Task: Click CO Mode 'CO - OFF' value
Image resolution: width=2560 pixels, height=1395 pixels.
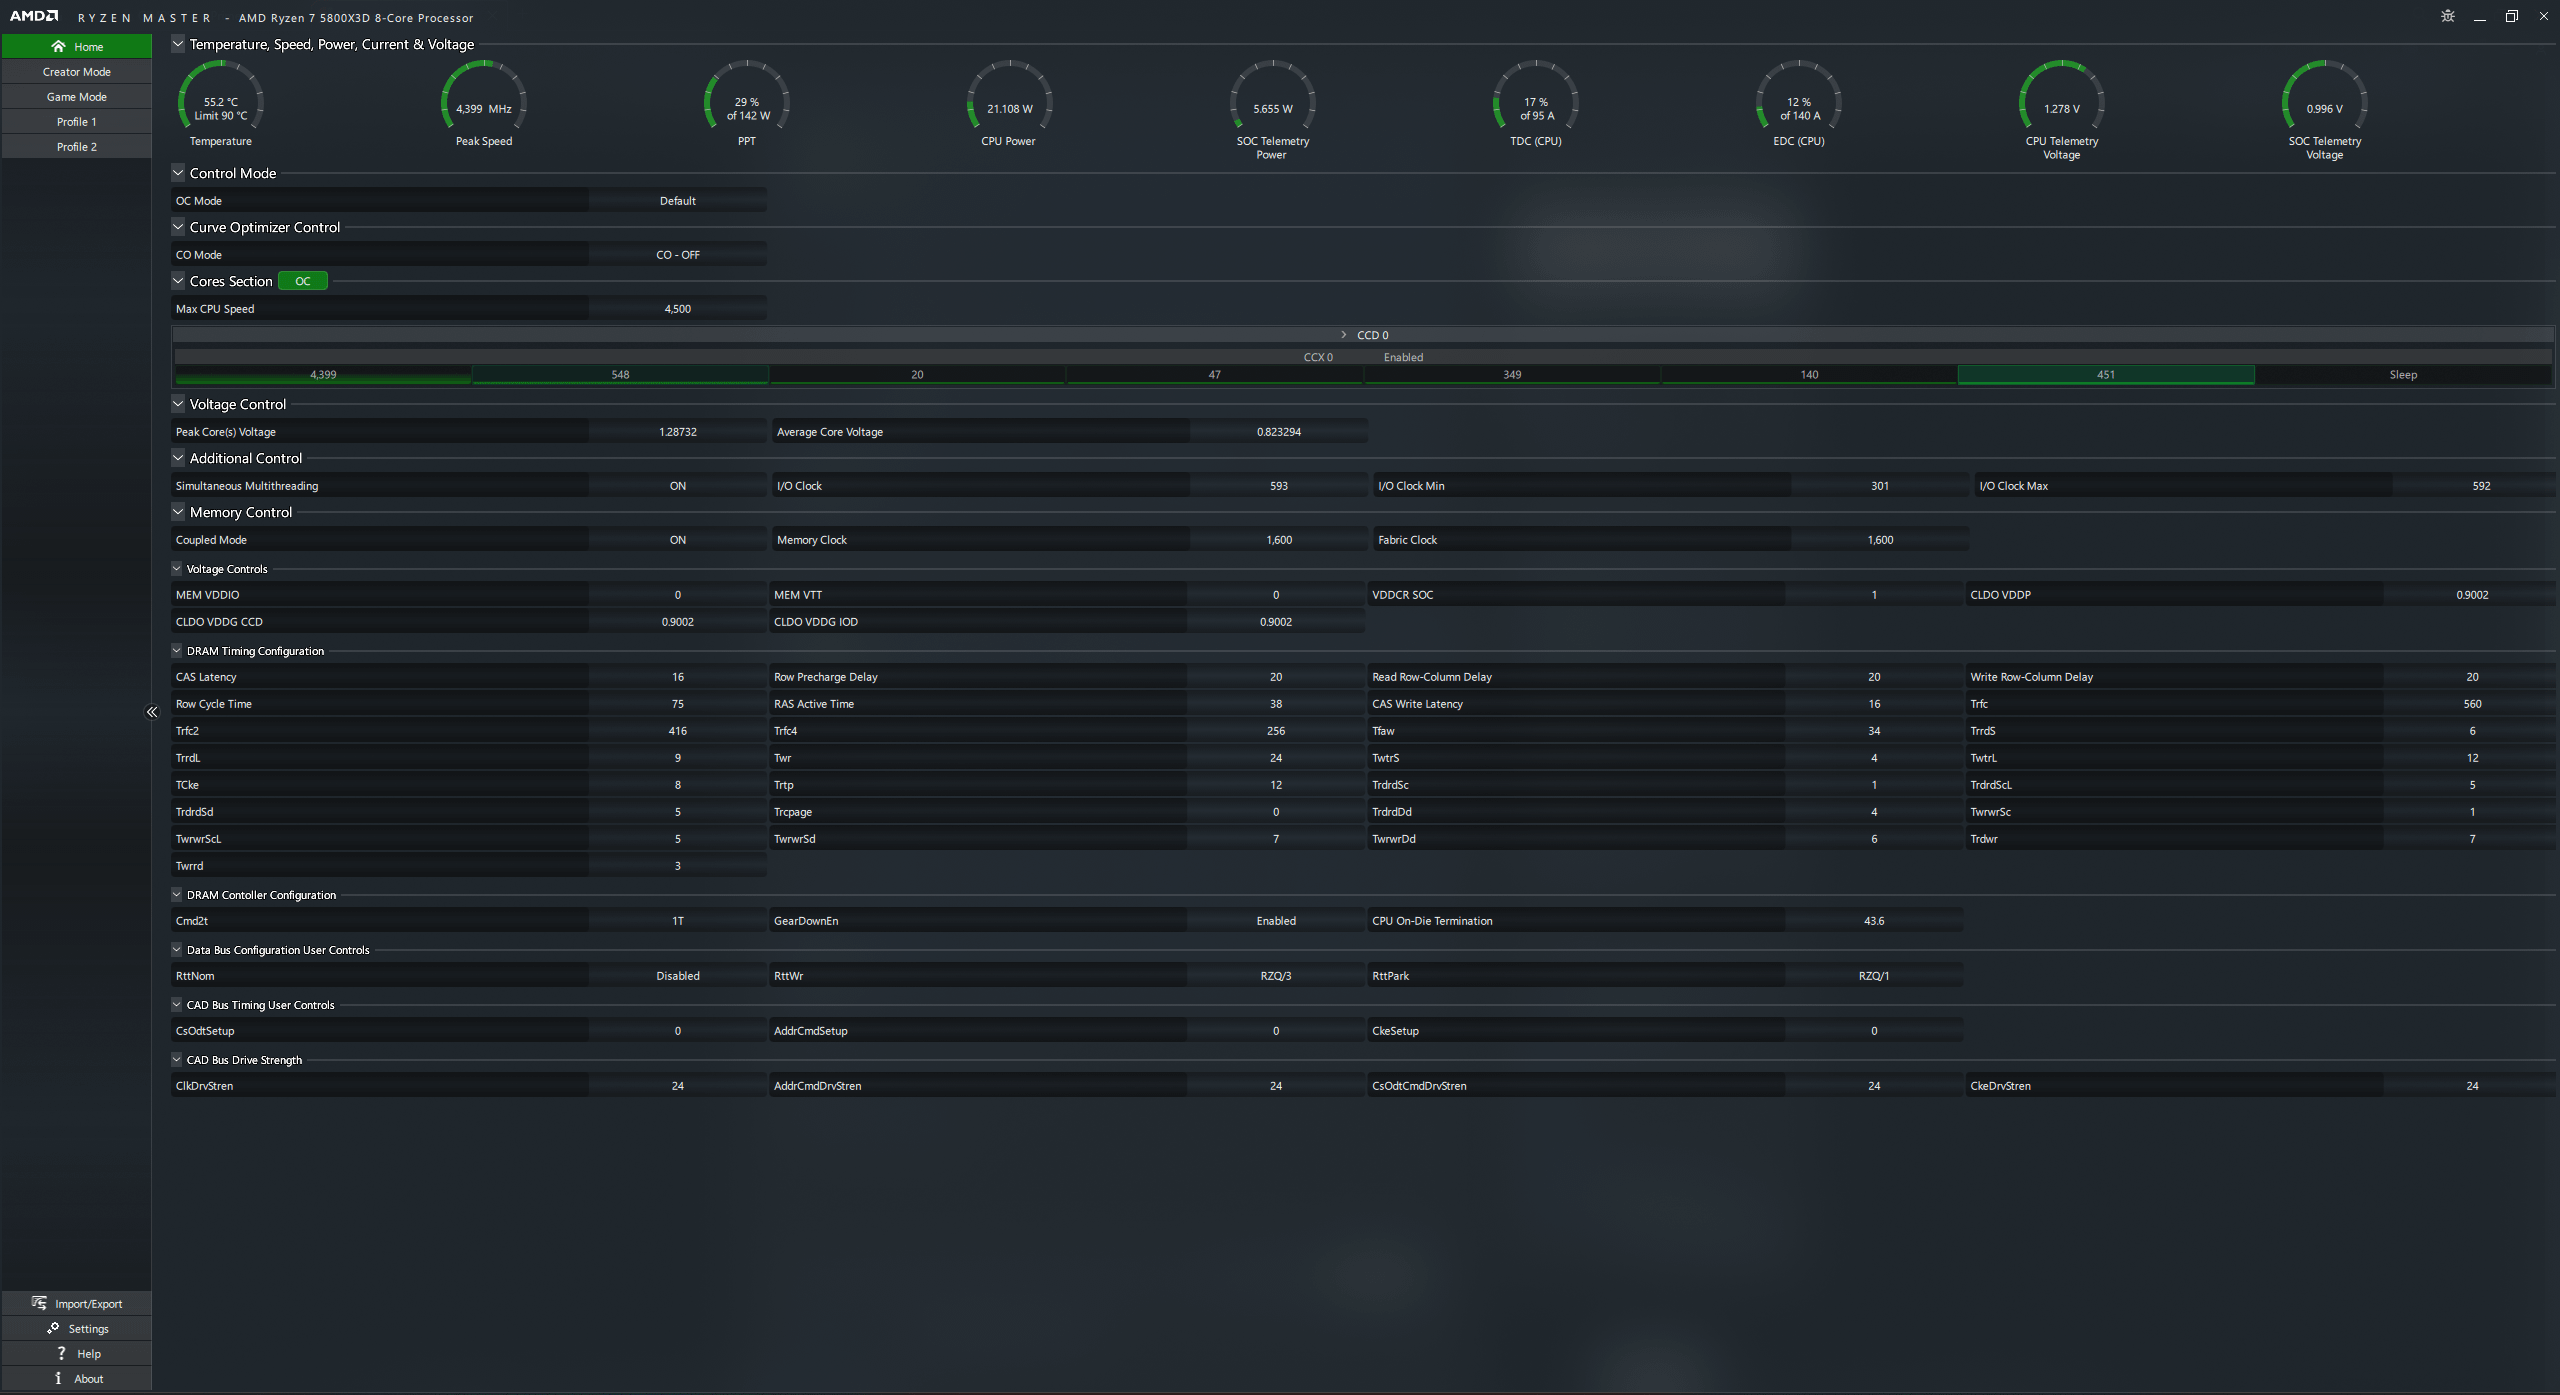Action: (x=678, y=255)
